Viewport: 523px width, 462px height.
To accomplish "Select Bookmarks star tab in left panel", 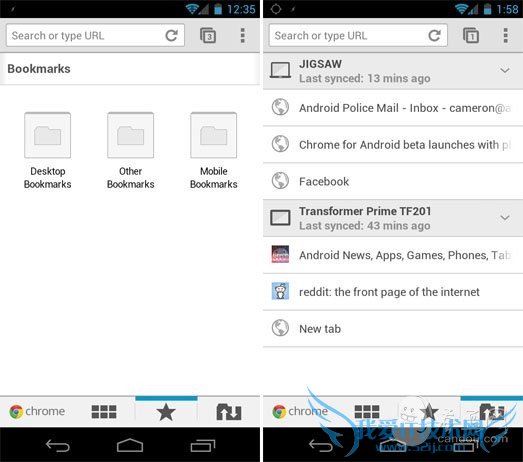I will [x=166, y=412].
